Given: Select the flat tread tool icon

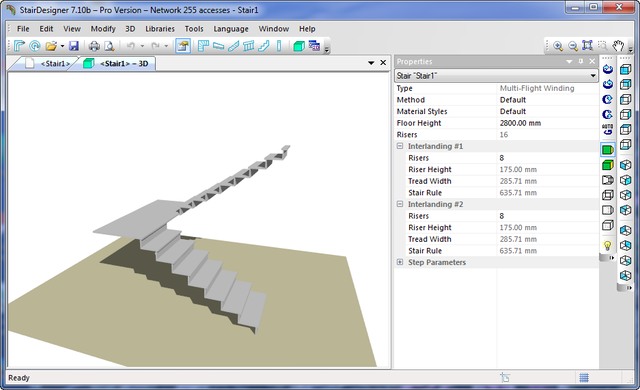Looking at the screenshot, I should (x=218, y=46).
